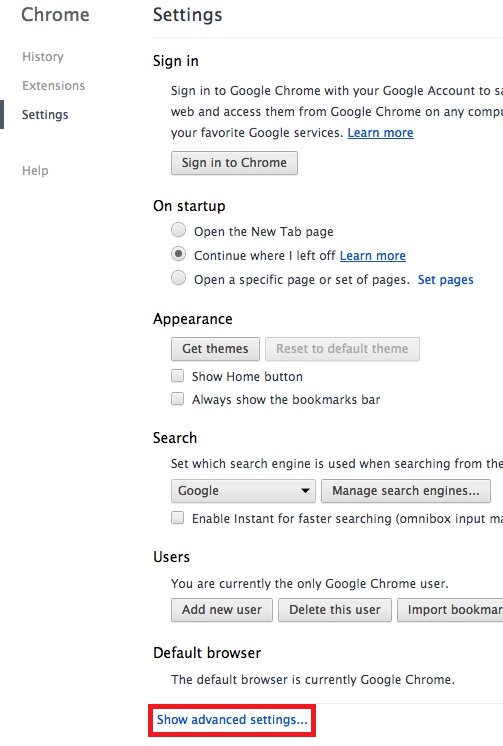Open the Learn more link for startup

tap(373, 255)
